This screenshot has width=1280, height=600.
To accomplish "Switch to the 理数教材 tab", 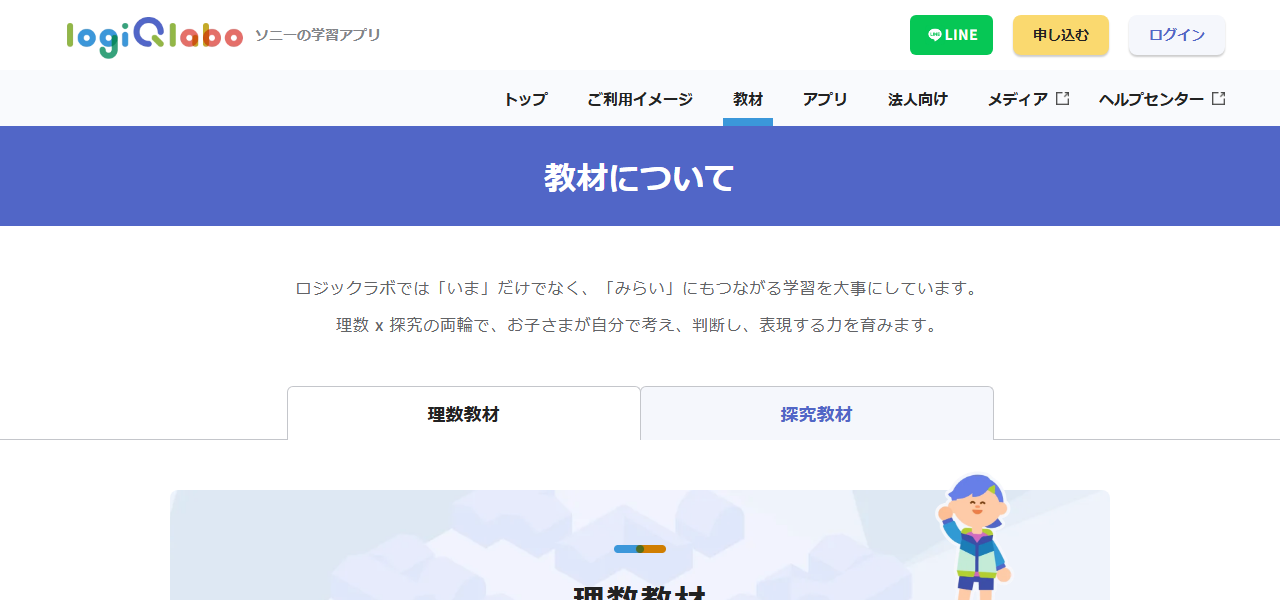I will [x=464, y=414].
